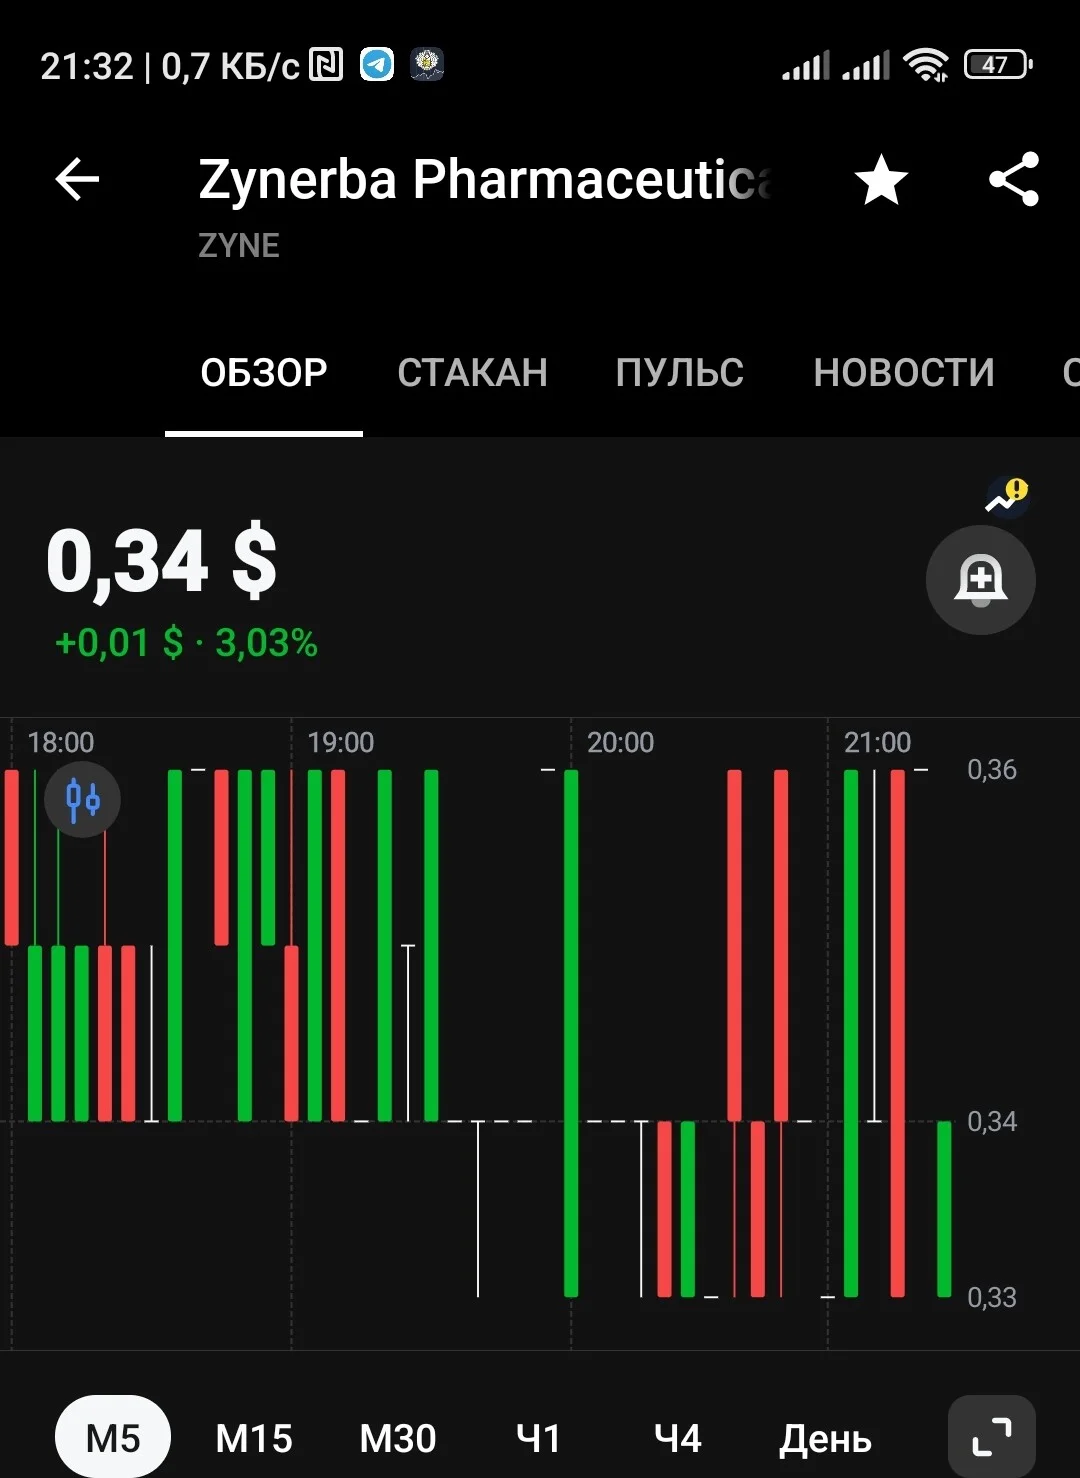1080x1478 pixels.
Task: Switch to the ОБЗОР tab
Action: [x=264, y=373]
